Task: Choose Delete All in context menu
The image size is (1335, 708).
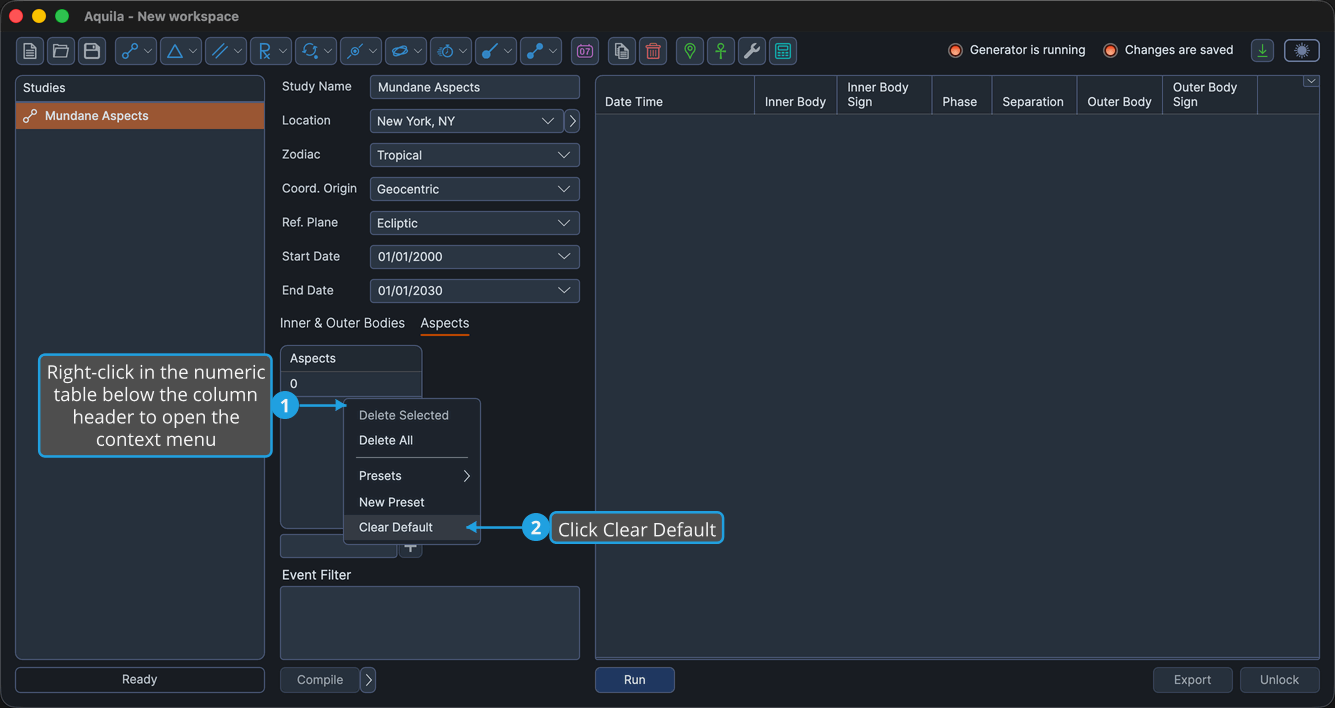Action: coord(386,440)
